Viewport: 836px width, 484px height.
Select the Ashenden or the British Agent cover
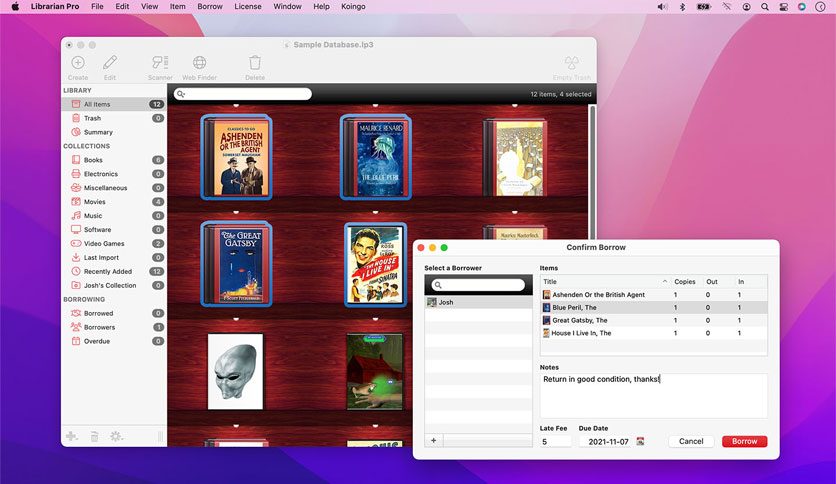point(236,157)
